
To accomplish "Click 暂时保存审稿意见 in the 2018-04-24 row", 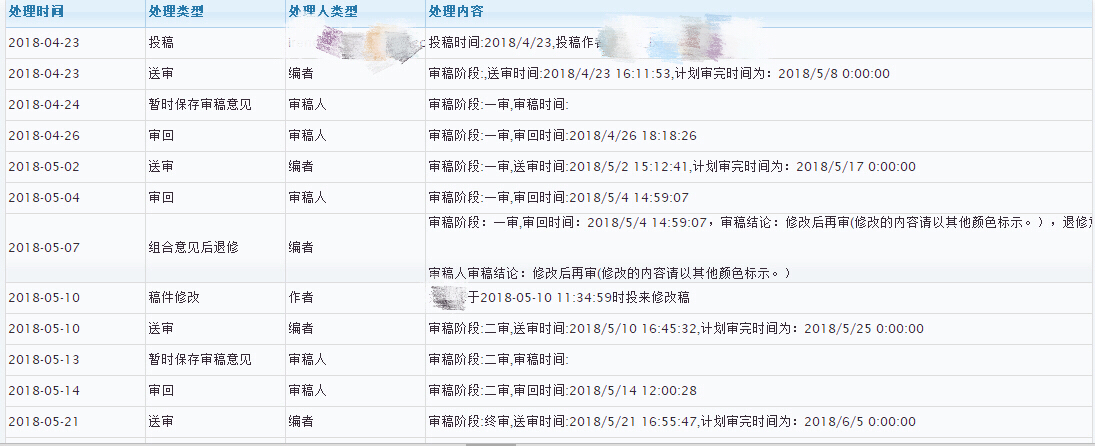I will tap(200, 105).
